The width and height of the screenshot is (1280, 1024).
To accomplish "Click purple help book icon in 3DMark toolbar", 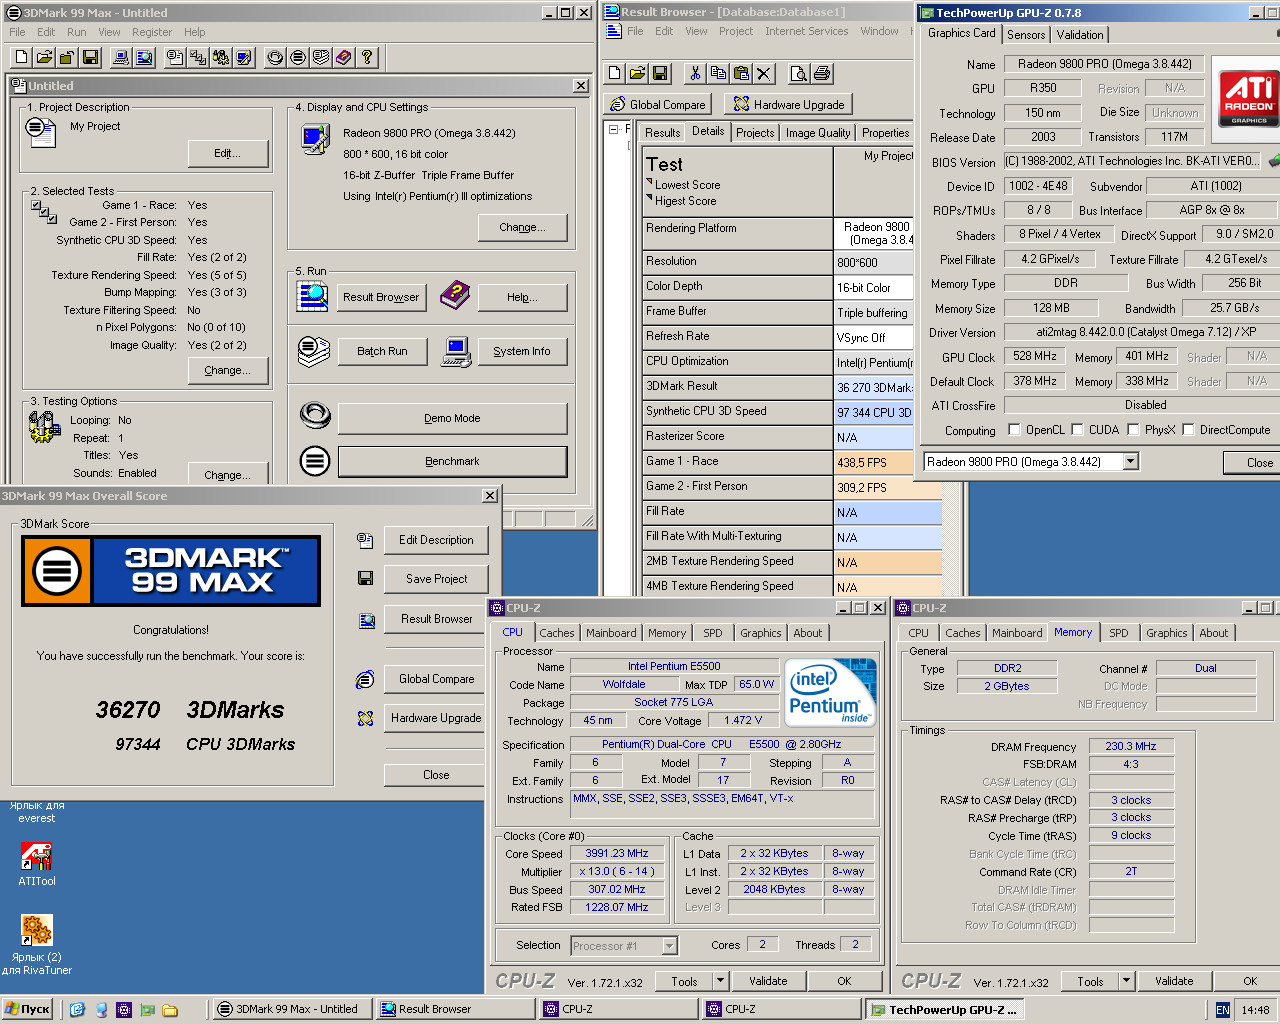I will click(x=344, y=57).
